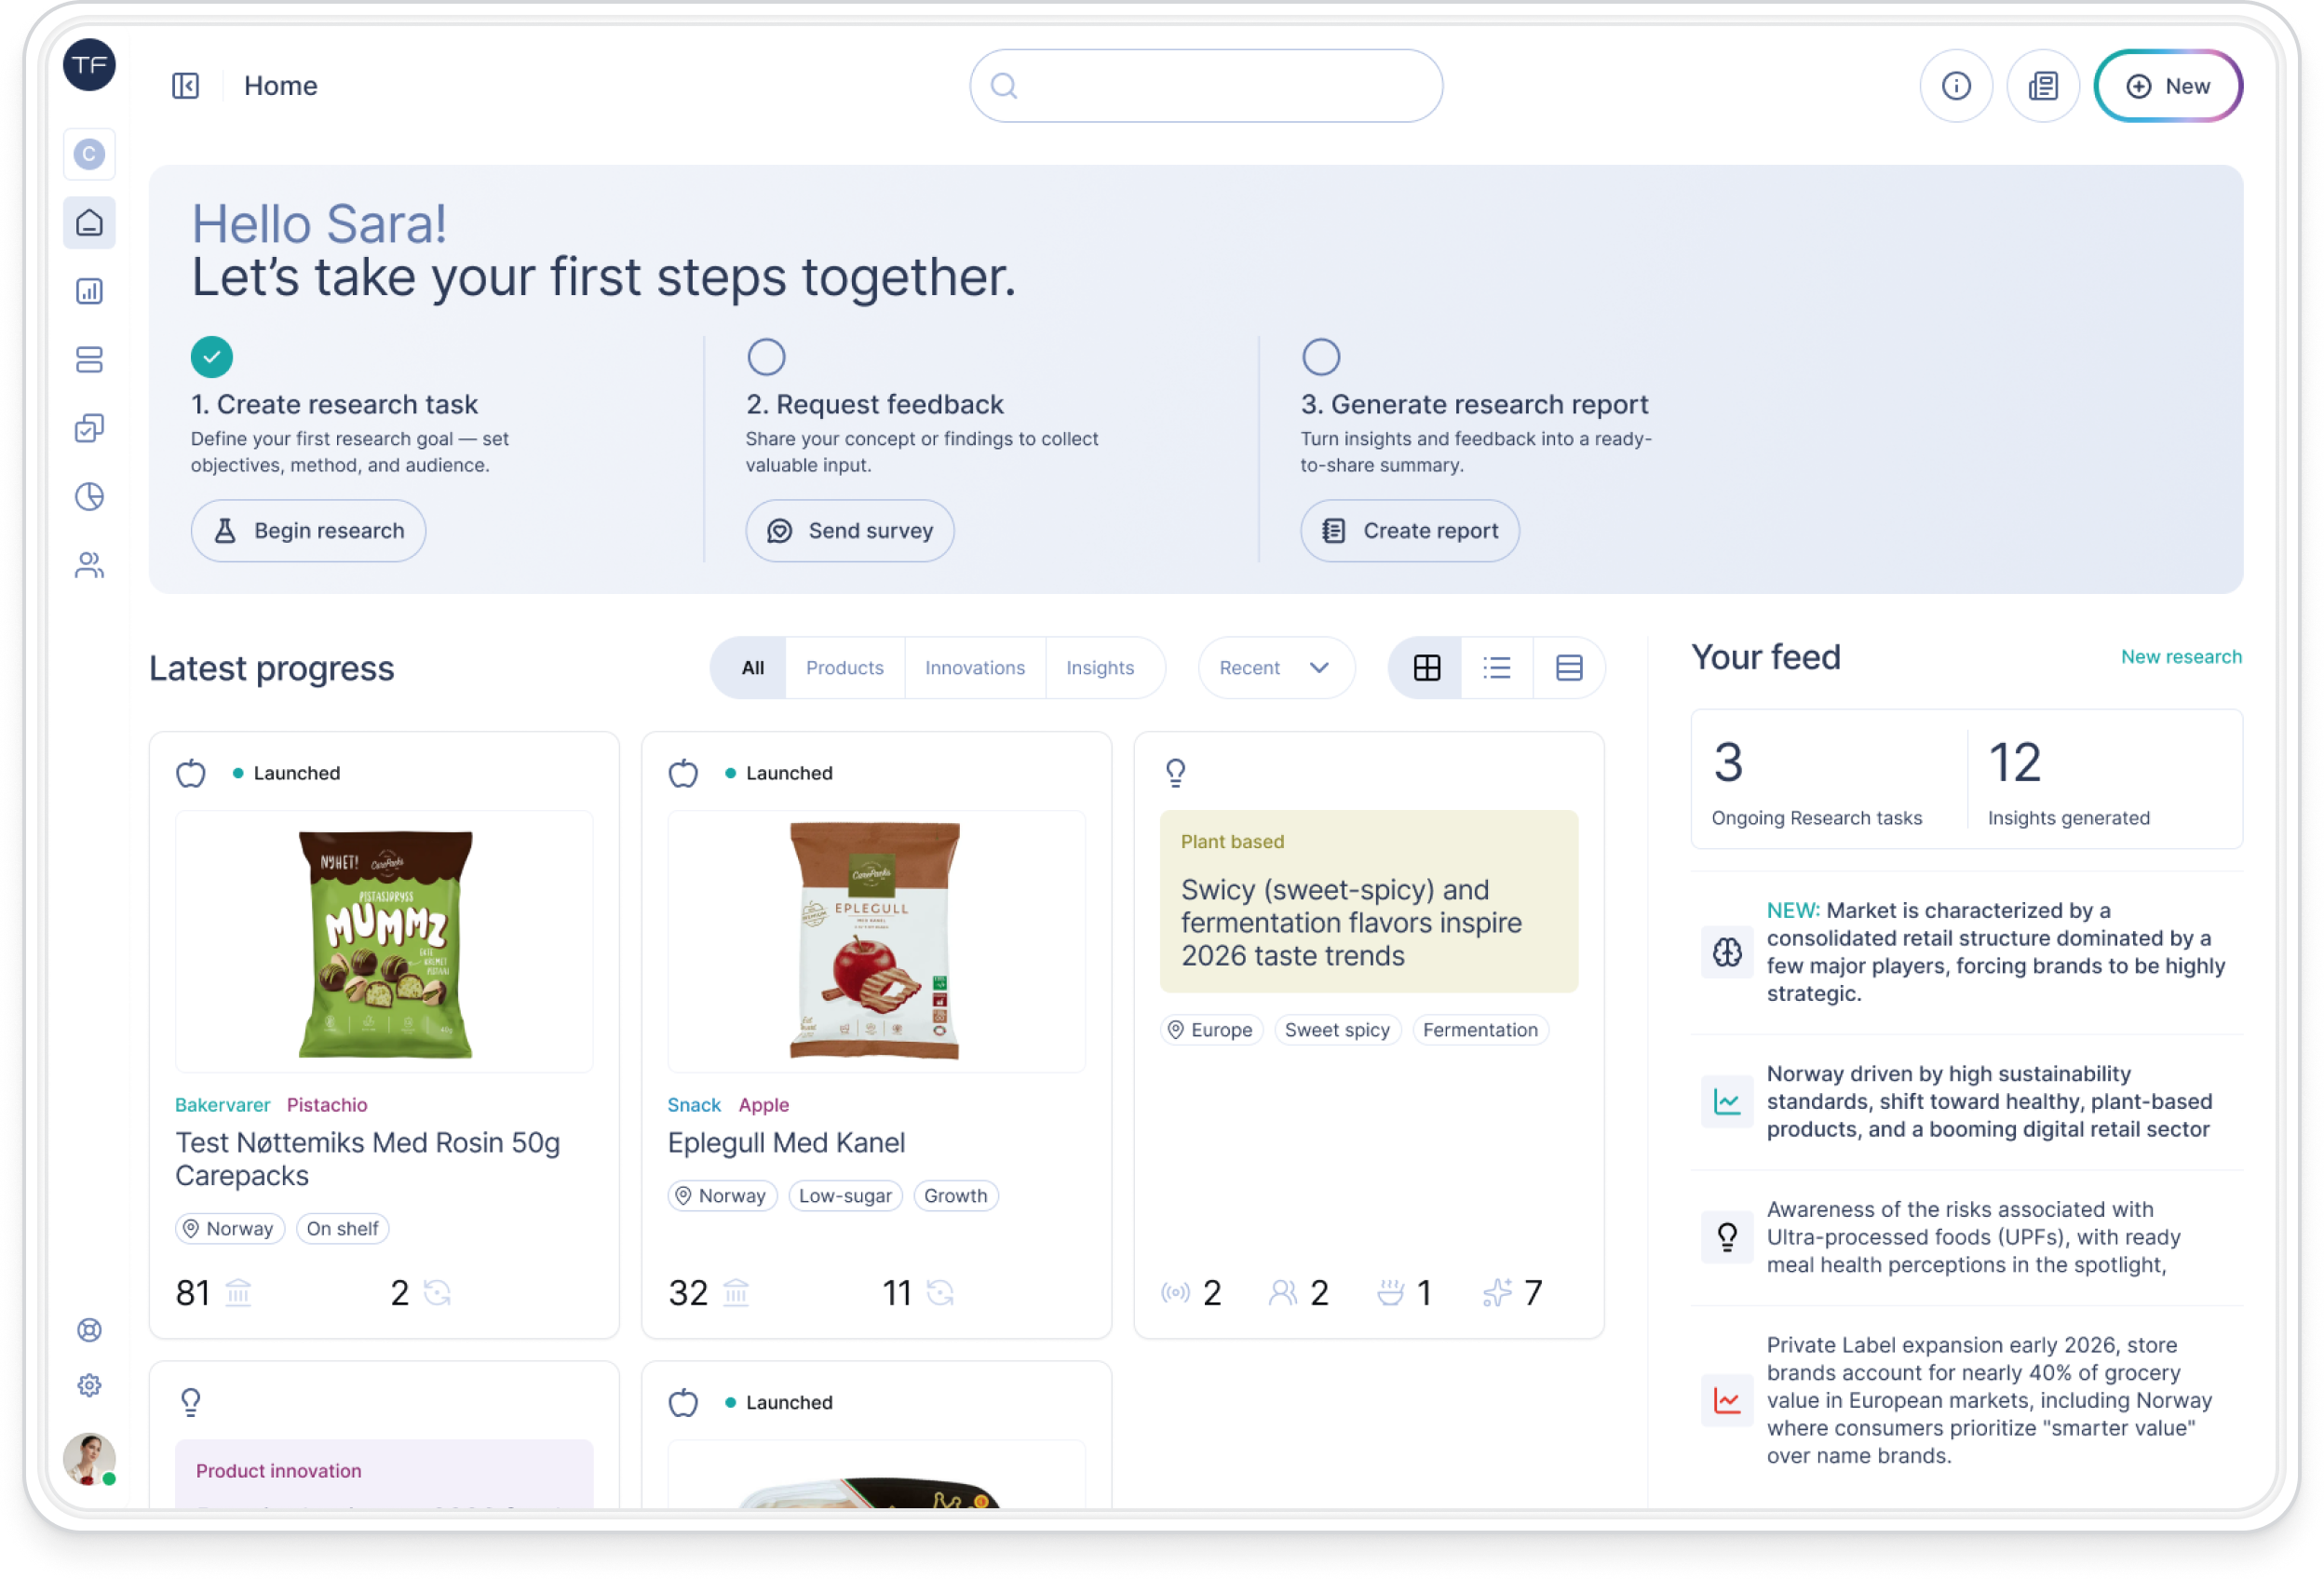The width and height of the screenshot is (2324, 1579).
Task: Open the users icon in sidebar
Action: point(89,566)
